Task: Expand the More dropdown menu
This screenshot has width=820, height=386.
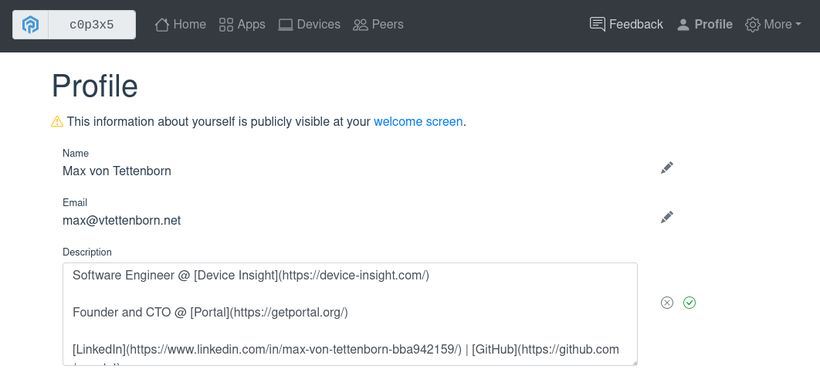Action: point(773,25)
